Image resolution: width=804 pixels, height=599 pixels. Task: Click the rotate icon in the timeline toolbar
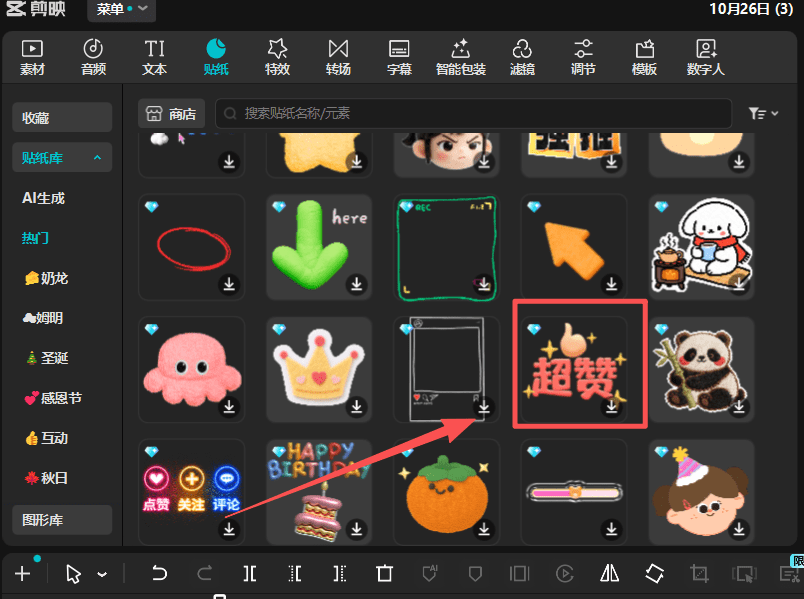point(654,573)
